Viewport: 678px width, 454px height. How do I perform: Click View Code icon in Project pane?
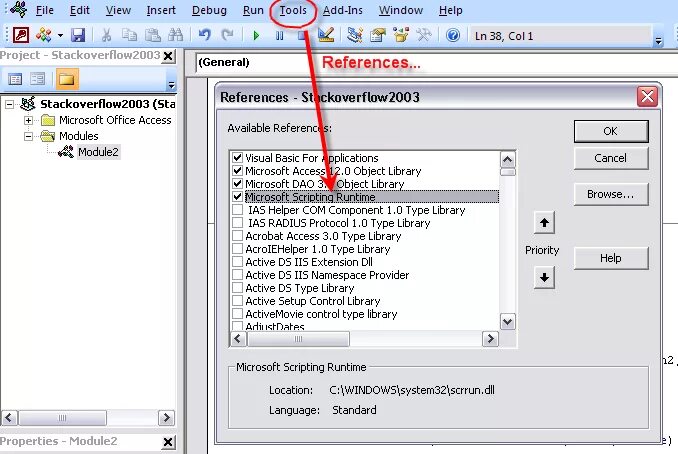(15, 79)
